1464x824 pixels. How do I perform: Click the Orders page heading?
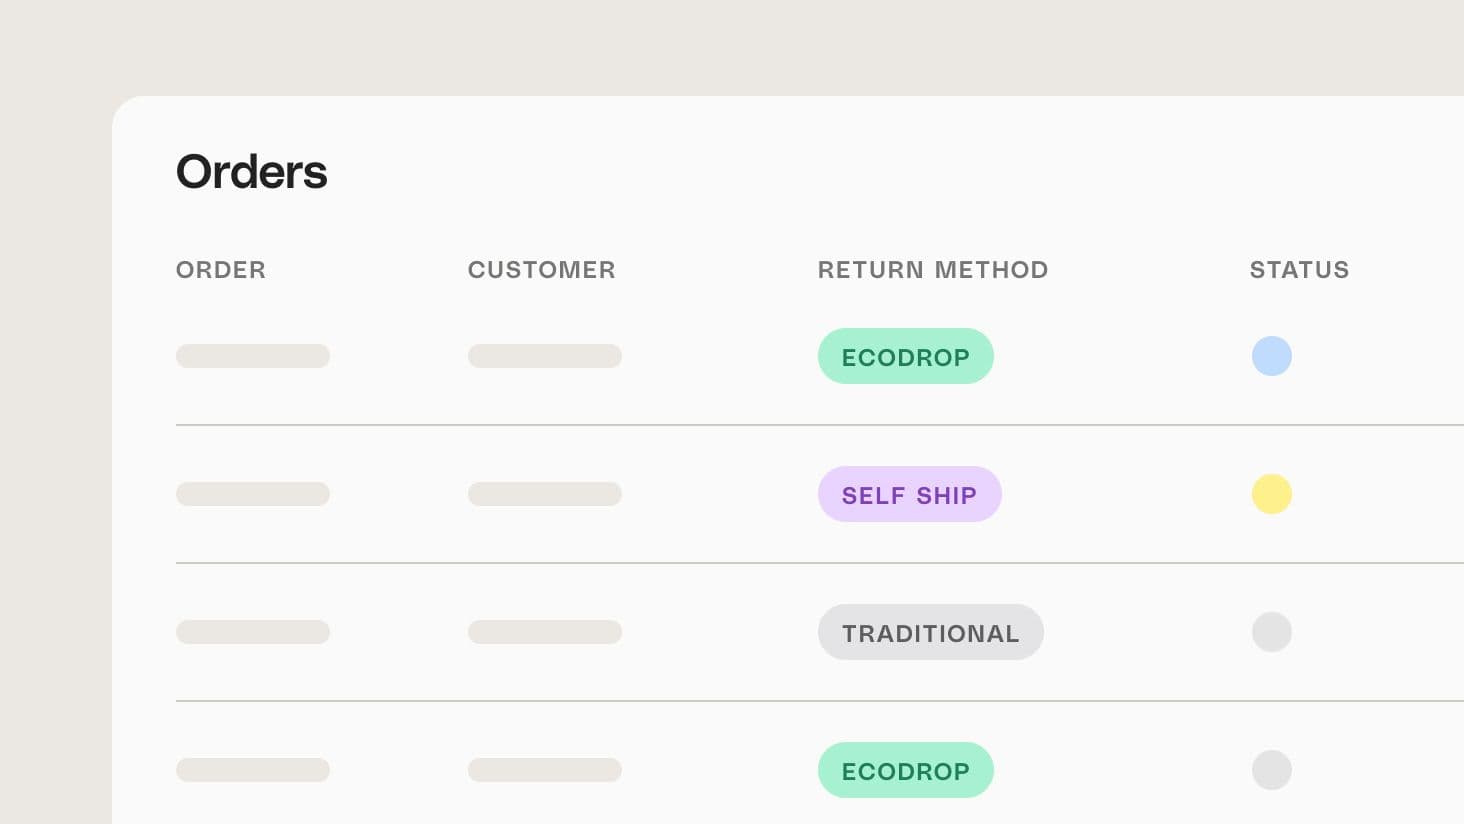pyautogui.click(x=252, y=172)
